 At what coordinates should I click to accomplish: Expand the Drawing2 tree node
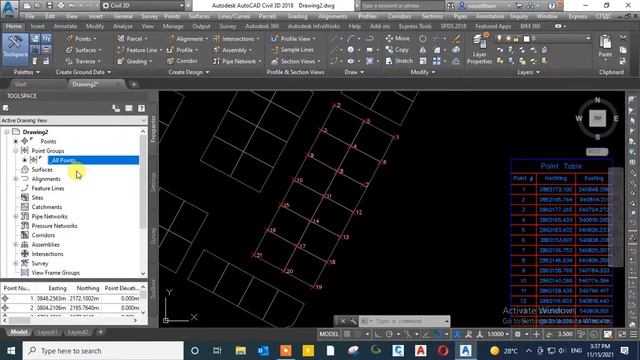(x=7, y=132)
